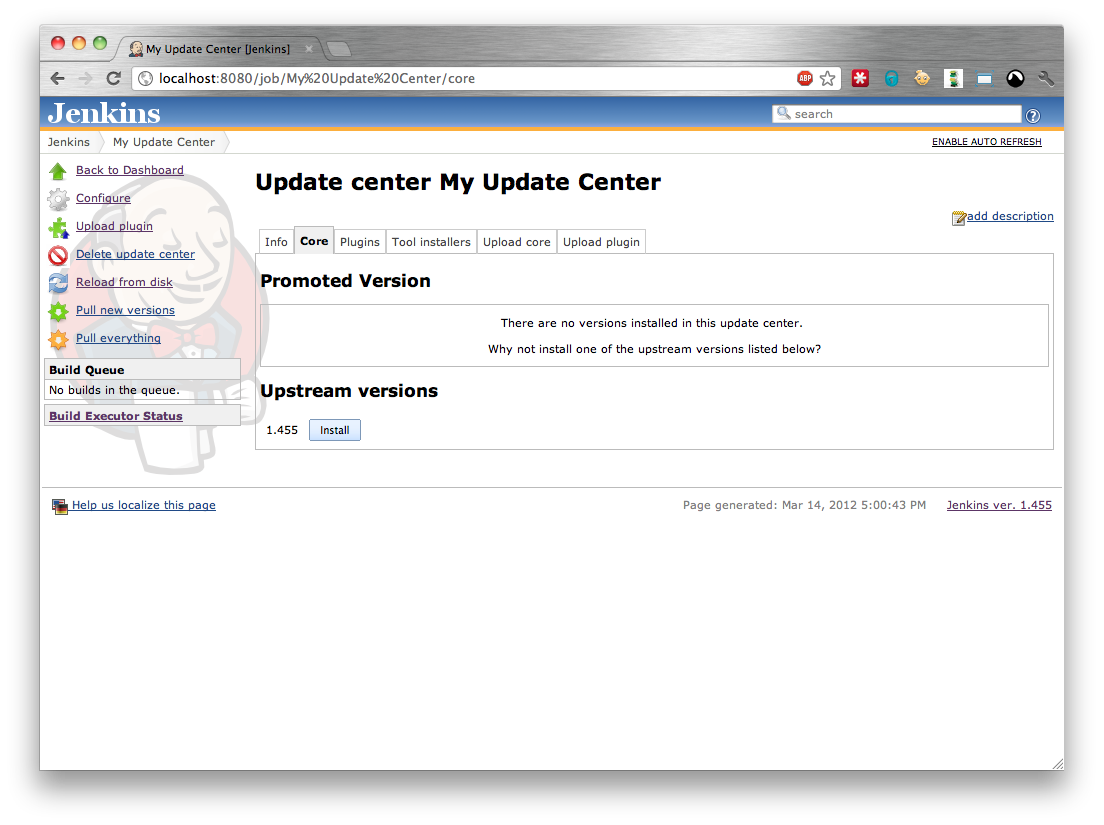This screenshot has height=825, width=1104.
Task: Open the Plugins tab
Action: tap(360, 241)
